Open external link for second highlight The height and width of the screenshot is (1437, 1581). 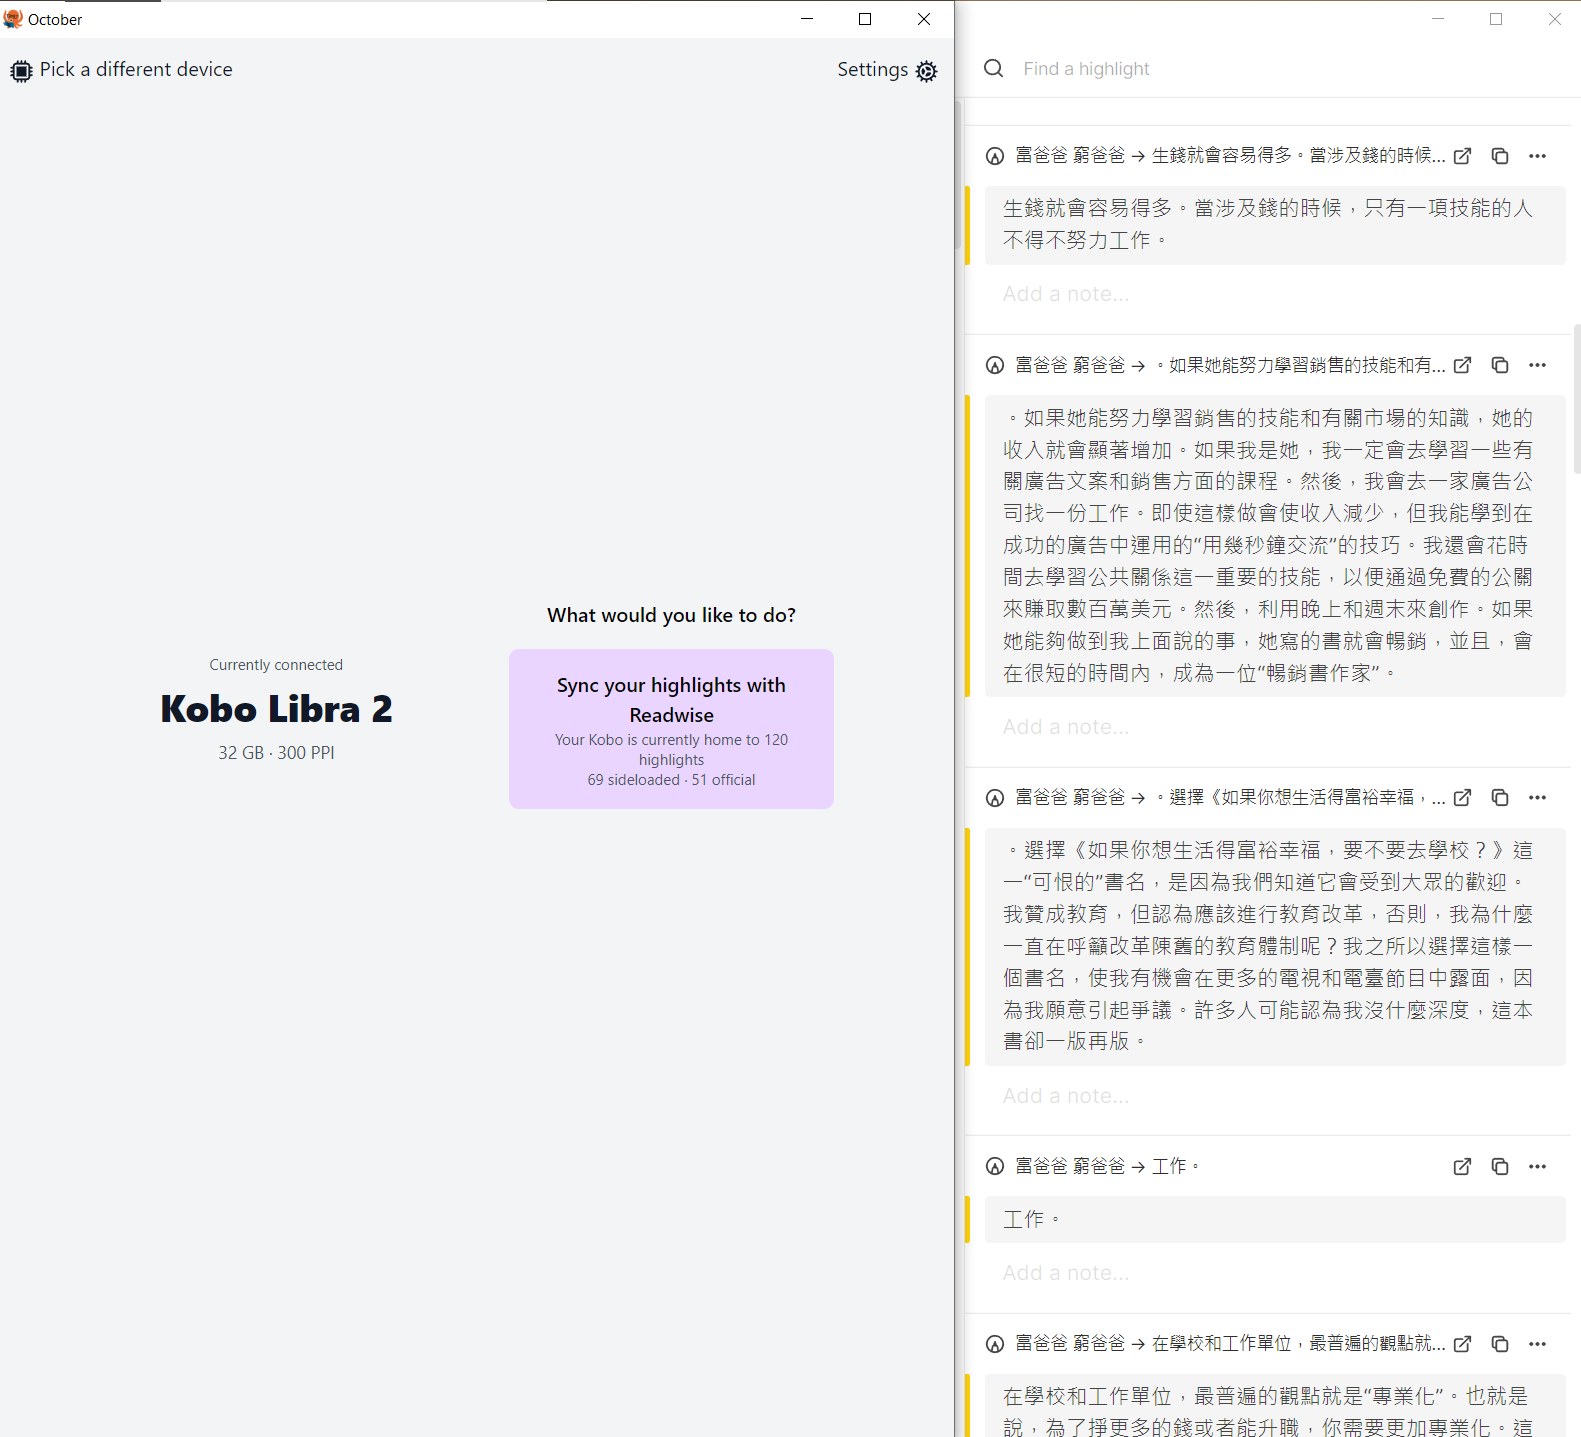coord(1462,366)
